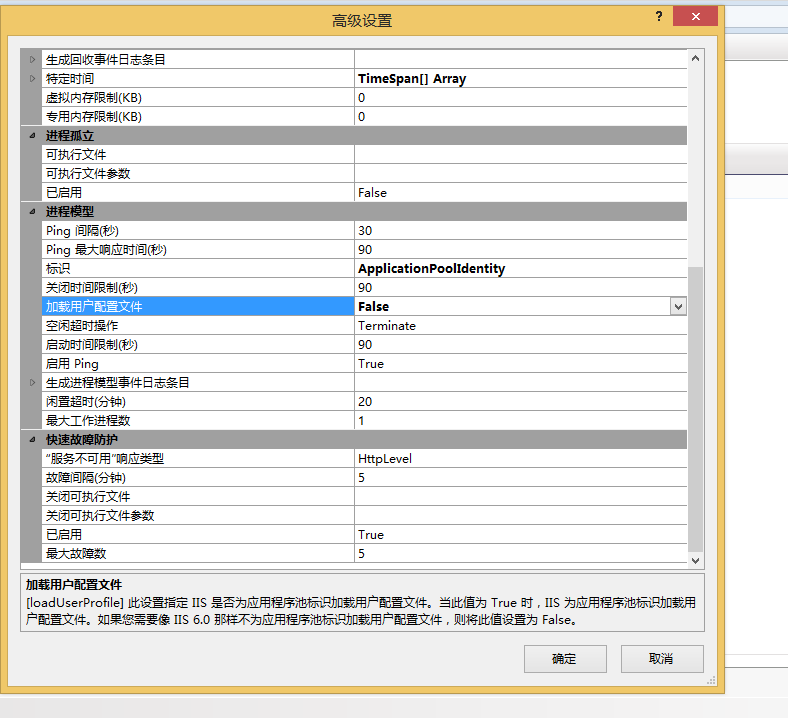Select the 虚拟内存限制(KB) row
Screen dimensions: 788x718
(364, 97)
